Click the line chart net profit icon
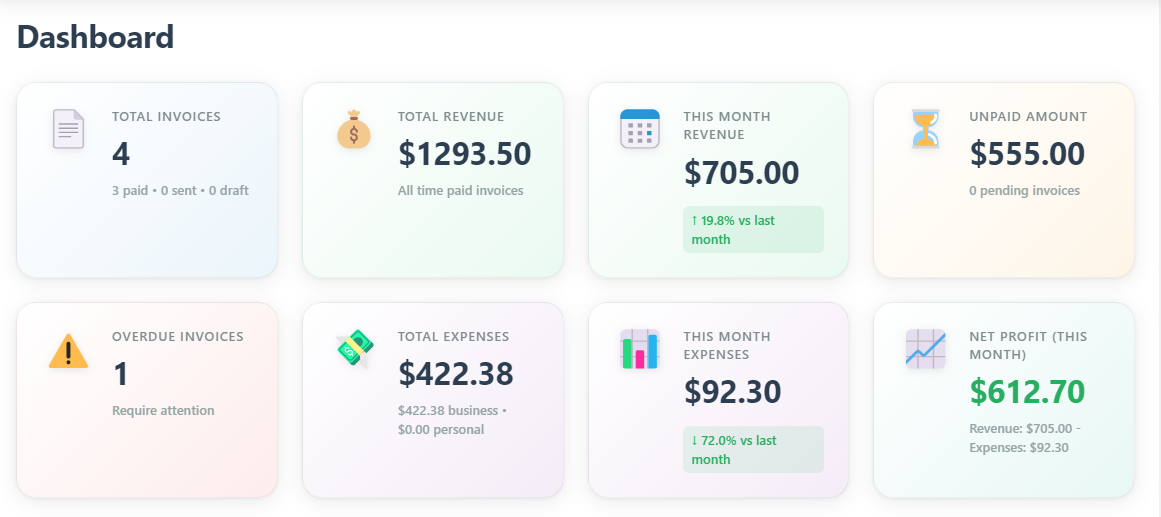Viewport: 1161px width, 517px height. (926, 349)
